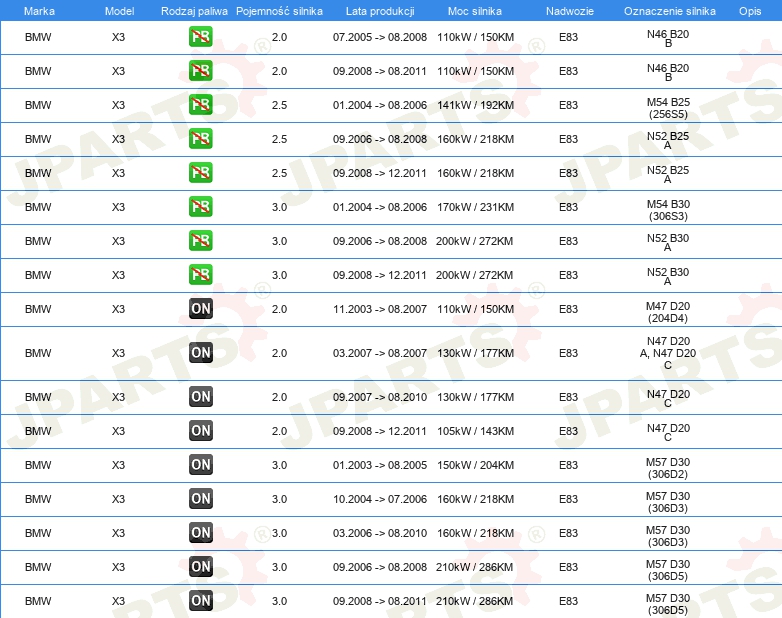Viewport: 782px width, 618px height.
Task: Click the Nadwozie column header
Action: pos(570,11)
